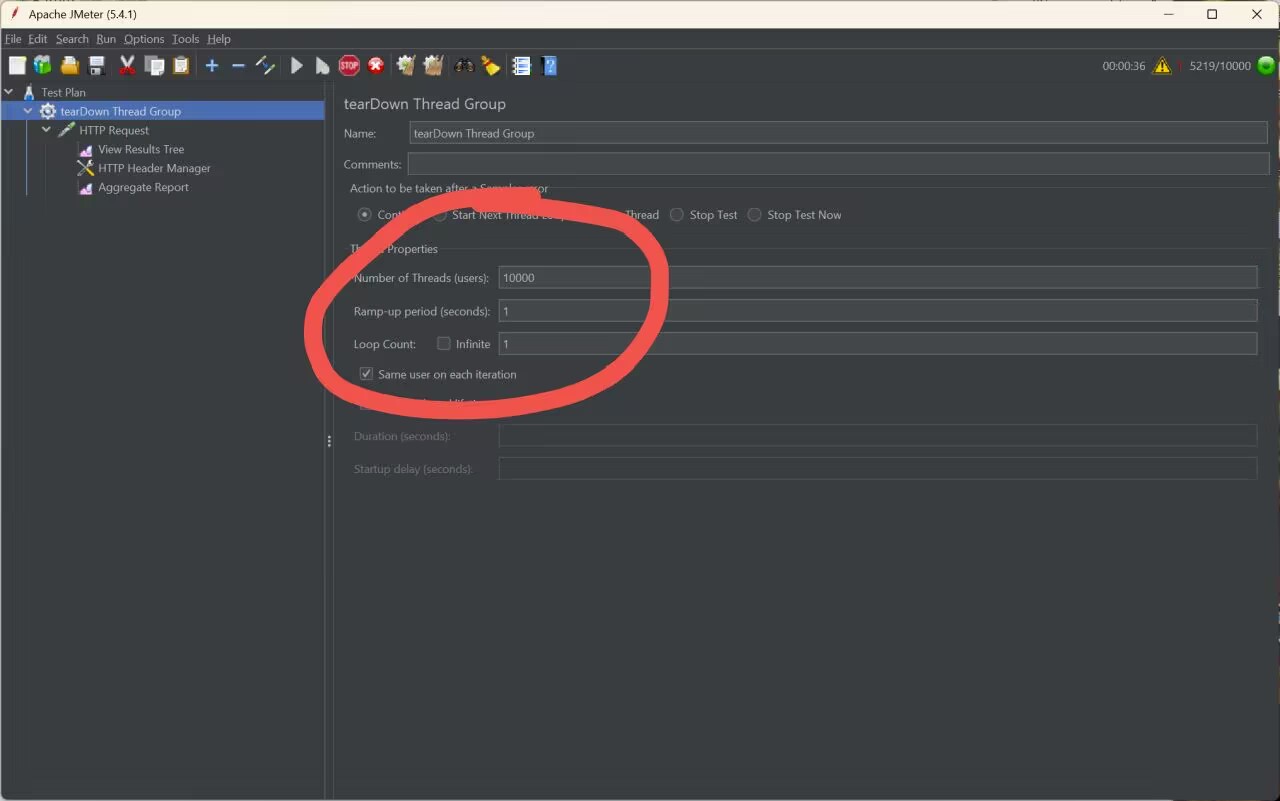Click the tearDown Thread Group panel heading
This screenshot has height=801, width=1280.
[x=425, y=104]
